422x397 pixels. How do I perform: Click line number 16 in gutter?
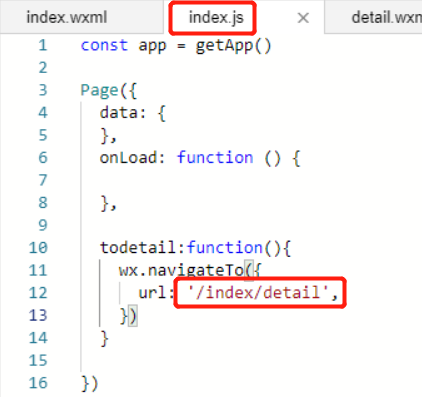click(x=38, y=383)
